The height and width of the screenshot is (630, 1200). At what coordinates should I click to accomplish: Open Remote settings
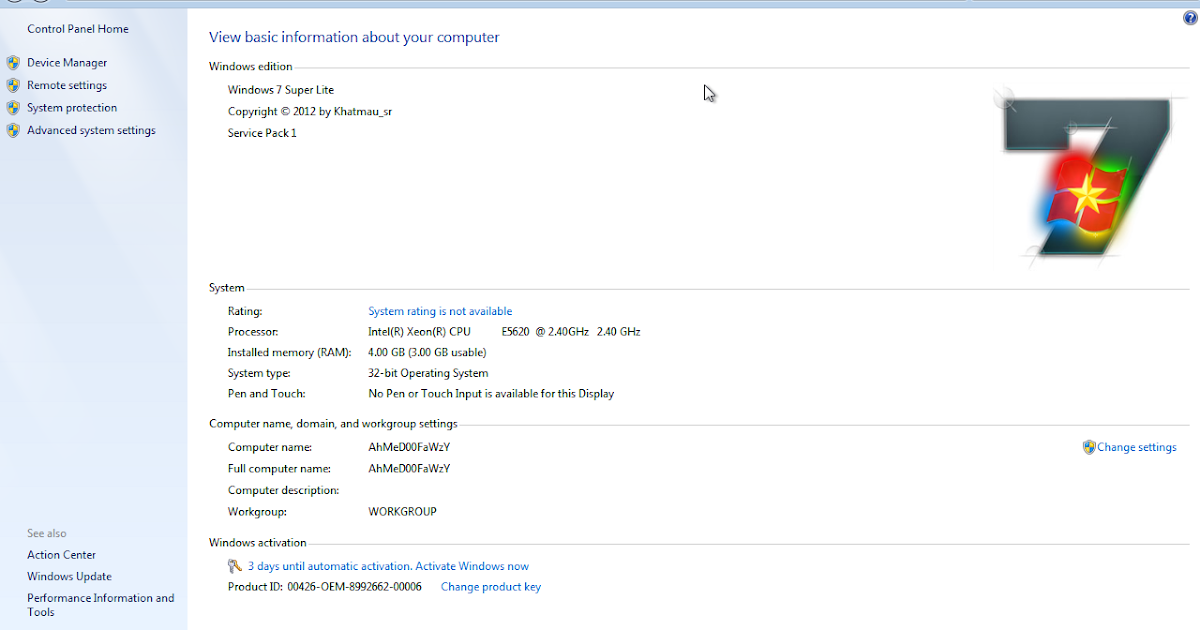point(67,85)
